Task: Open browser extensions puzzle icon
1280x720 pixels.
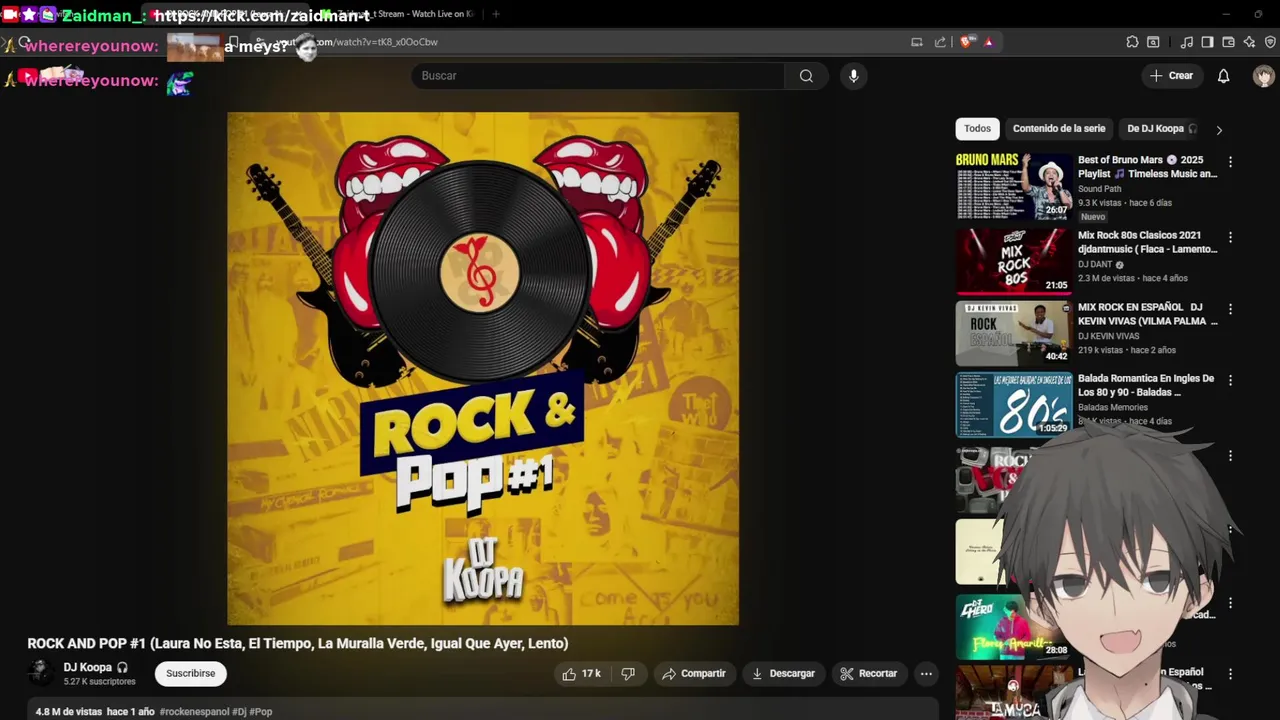Action: click(x=1132, y=42)
